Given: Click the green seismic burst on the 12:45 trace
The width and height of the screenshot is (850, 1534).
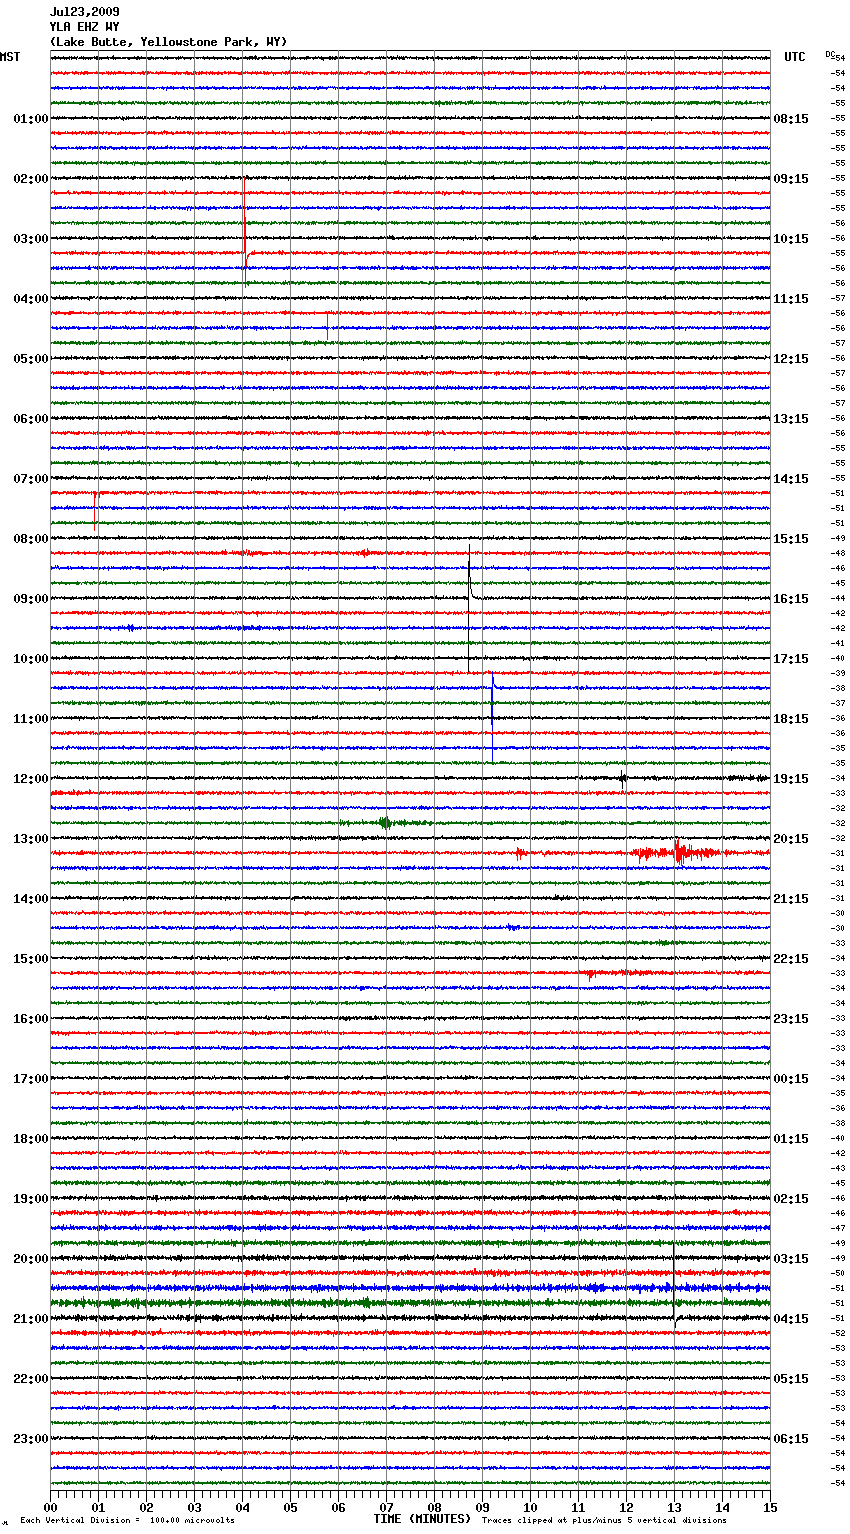Looking at the screenshot, I should click(x=385, y=823).
